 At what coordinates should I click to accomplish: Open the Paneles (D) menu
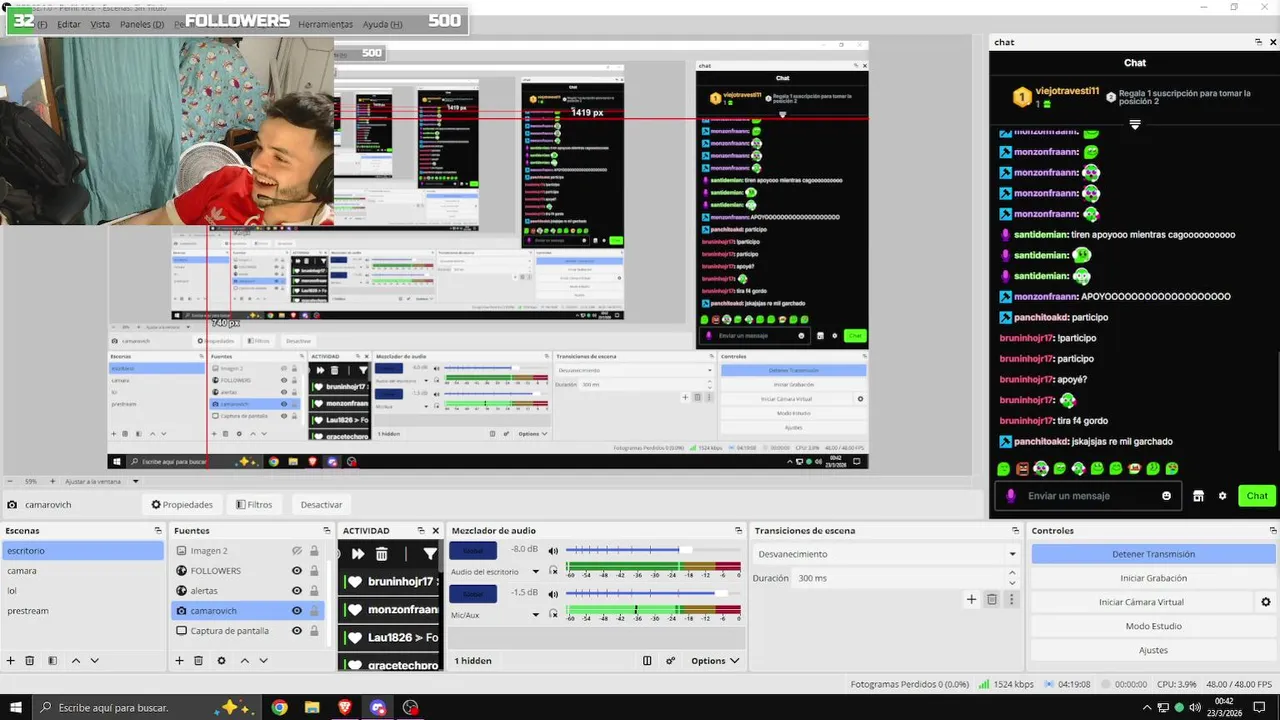(143, 24)
